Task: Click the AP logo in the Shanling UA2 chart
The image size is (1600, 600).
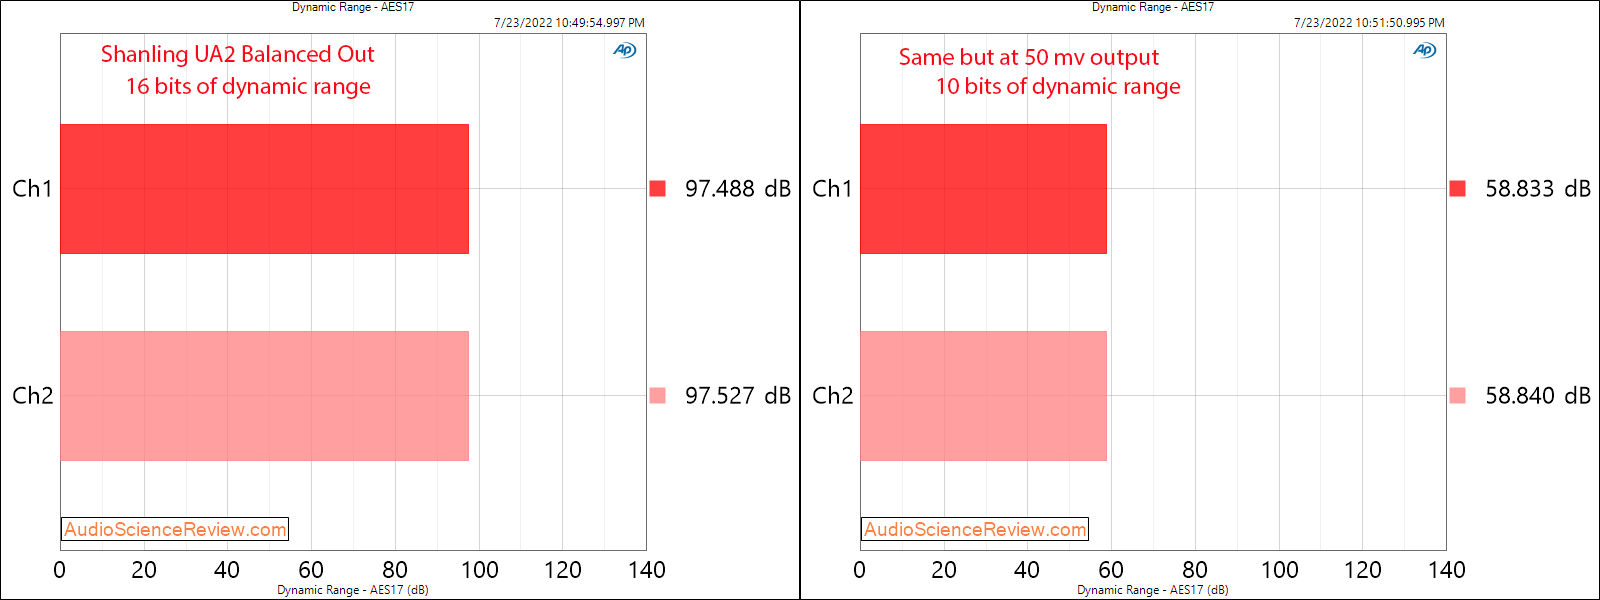Action: point(625,50)
